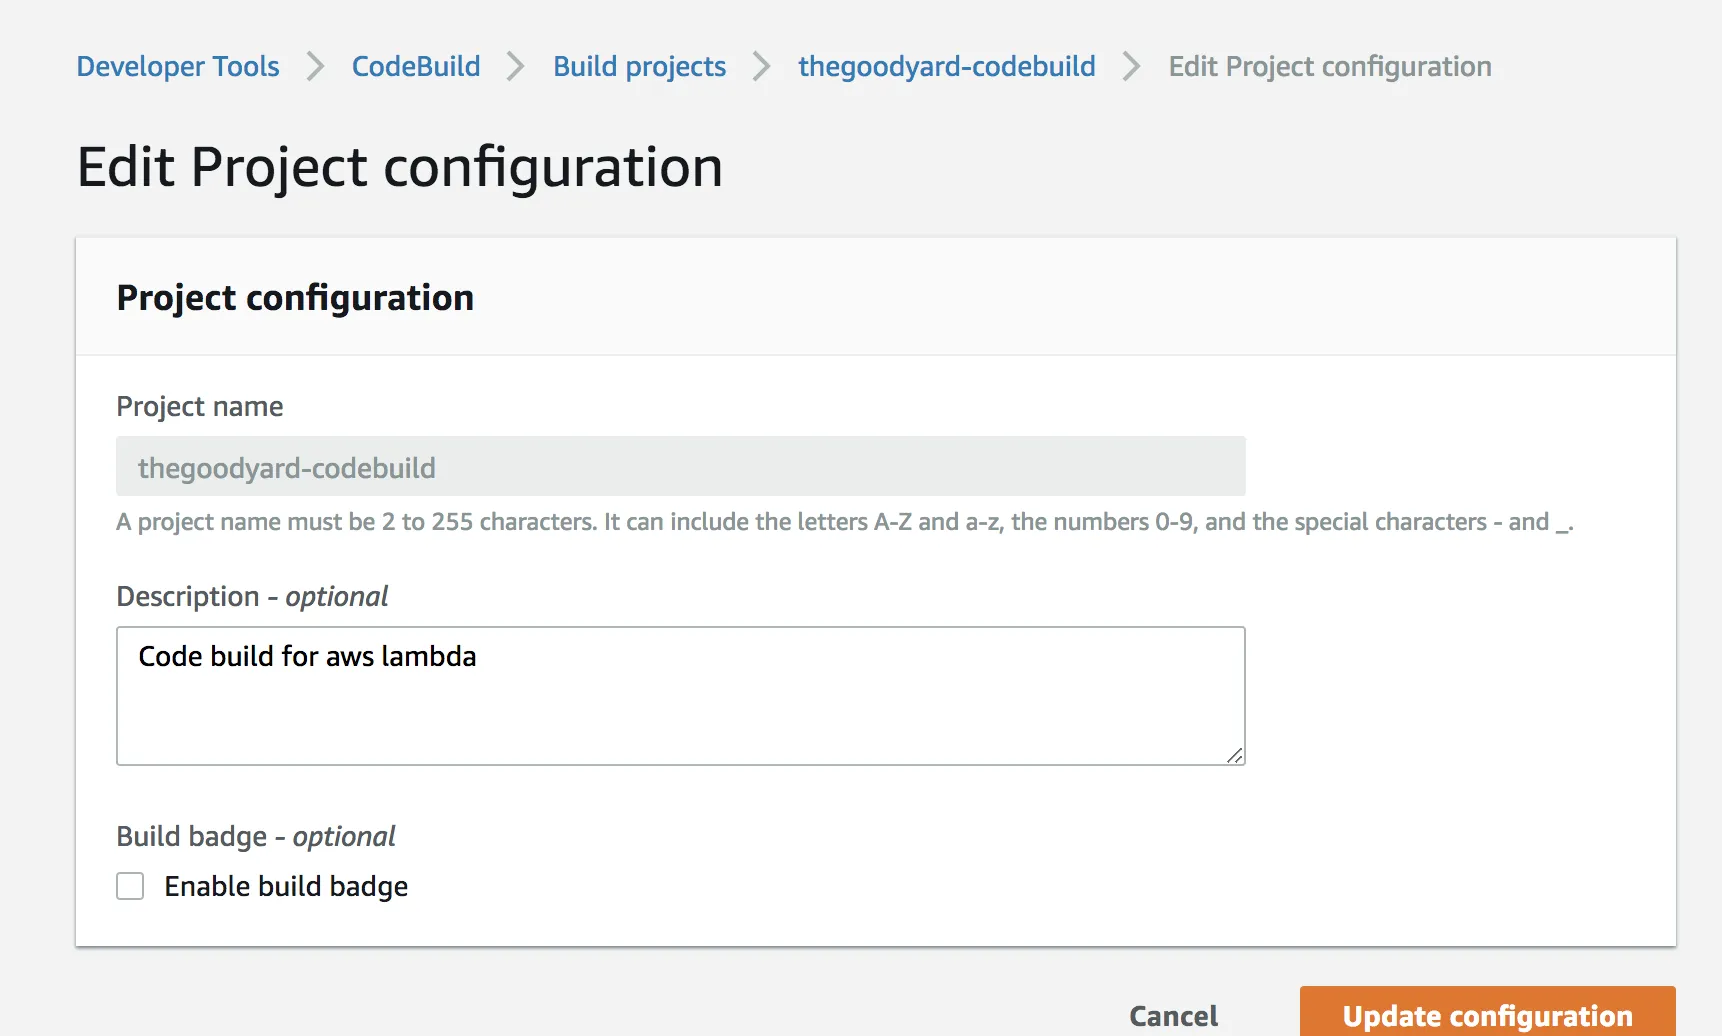
Task: Click the Description textarea resize handle
Action: pos(1235,756)
